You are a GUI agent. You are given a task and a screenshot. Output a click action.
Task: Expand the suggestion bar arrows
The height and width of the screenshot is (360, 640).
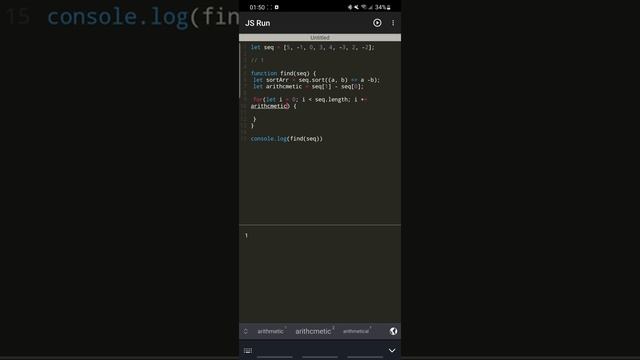point(245,331)
